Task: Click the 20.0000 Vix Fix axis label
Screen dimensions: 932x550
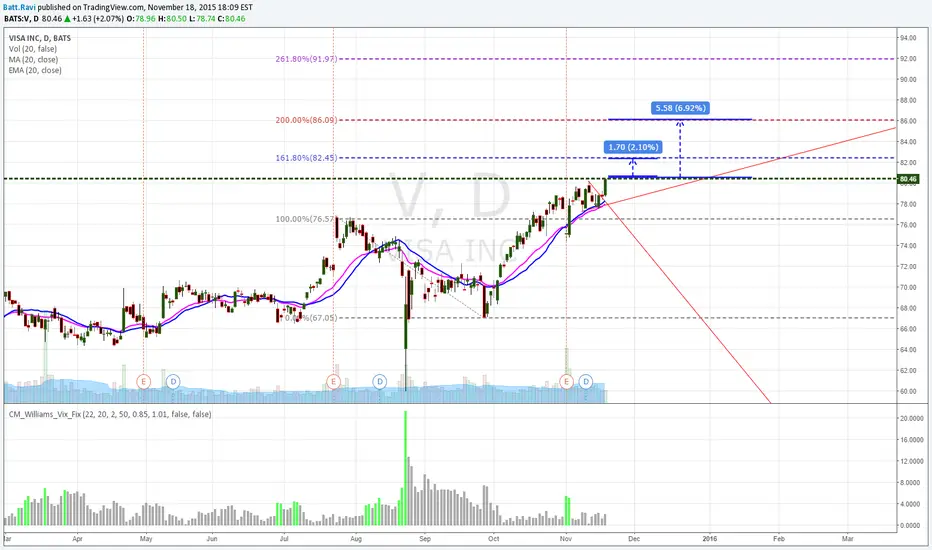Action: tap(911, 419)
